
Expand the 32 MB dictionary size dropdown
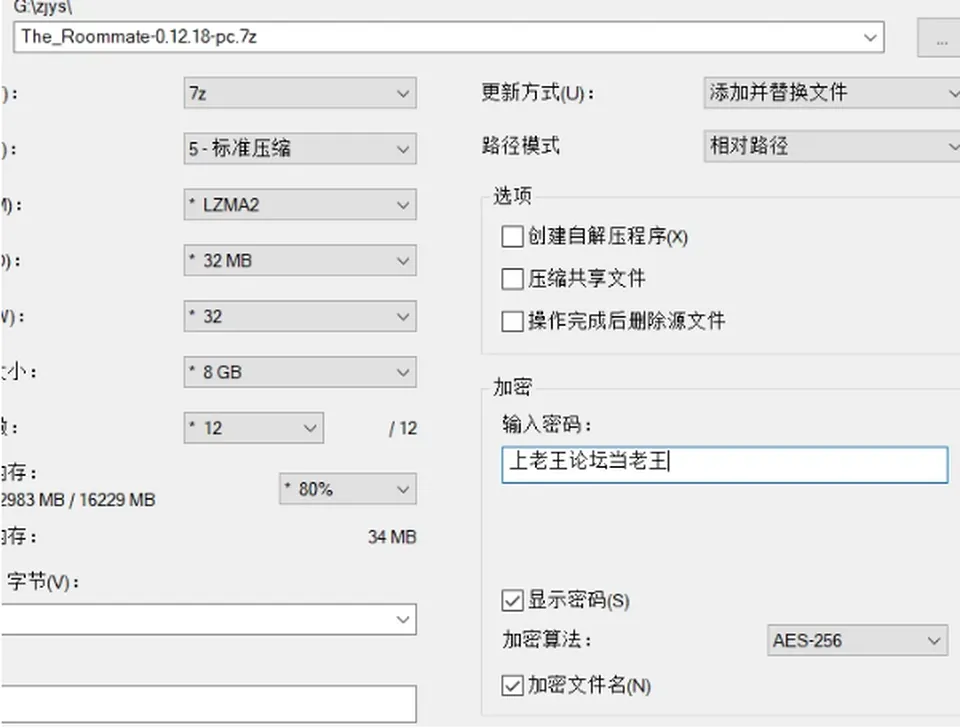(x=300, y=261)
